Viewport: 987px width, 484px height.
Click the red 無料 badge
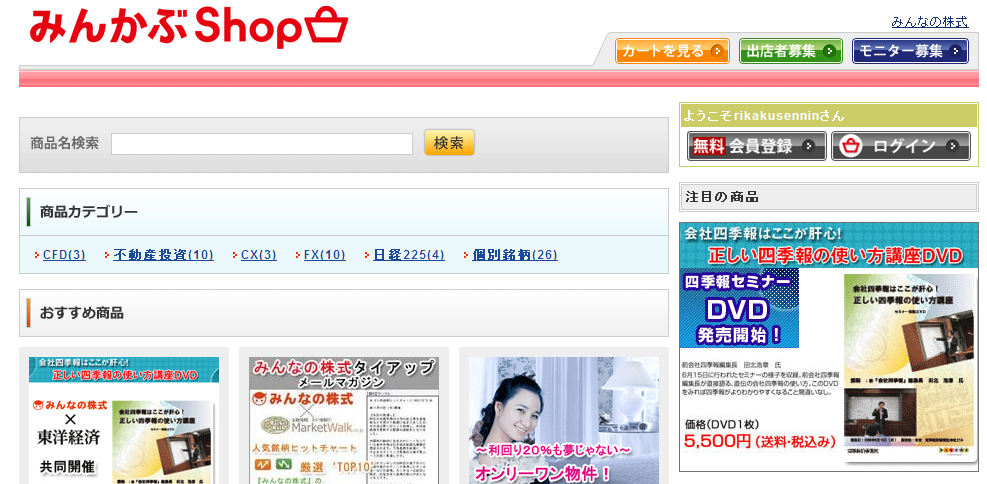click(709, 146)
